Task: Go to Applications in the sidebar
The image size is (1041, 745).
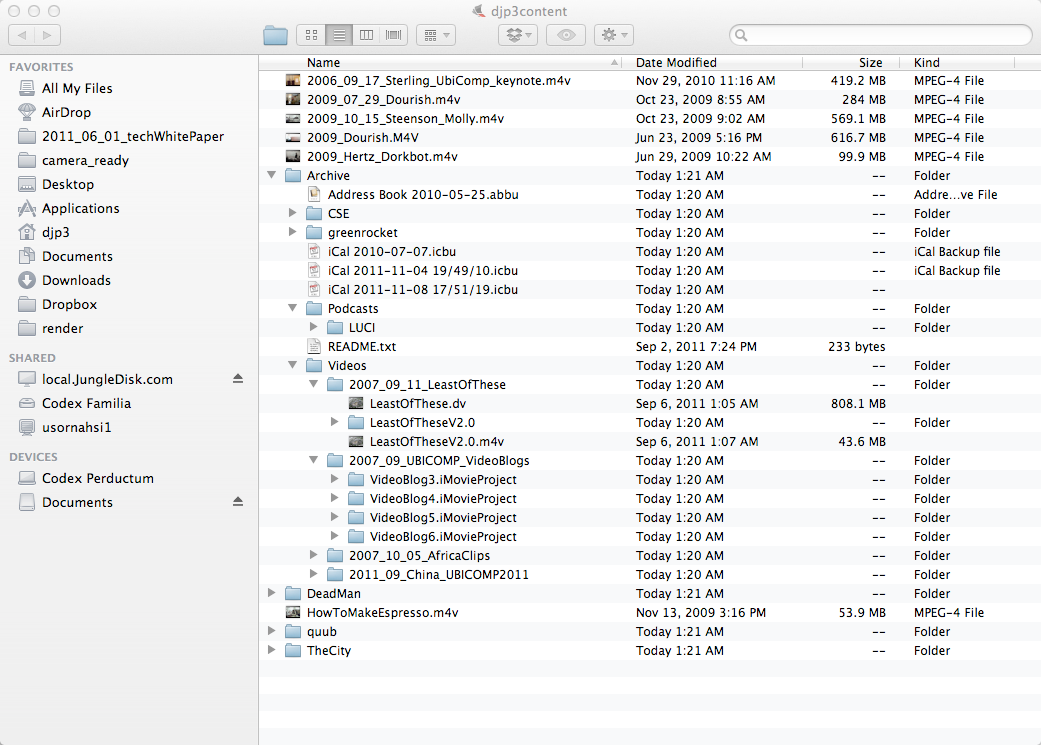Action: (80, 208)
